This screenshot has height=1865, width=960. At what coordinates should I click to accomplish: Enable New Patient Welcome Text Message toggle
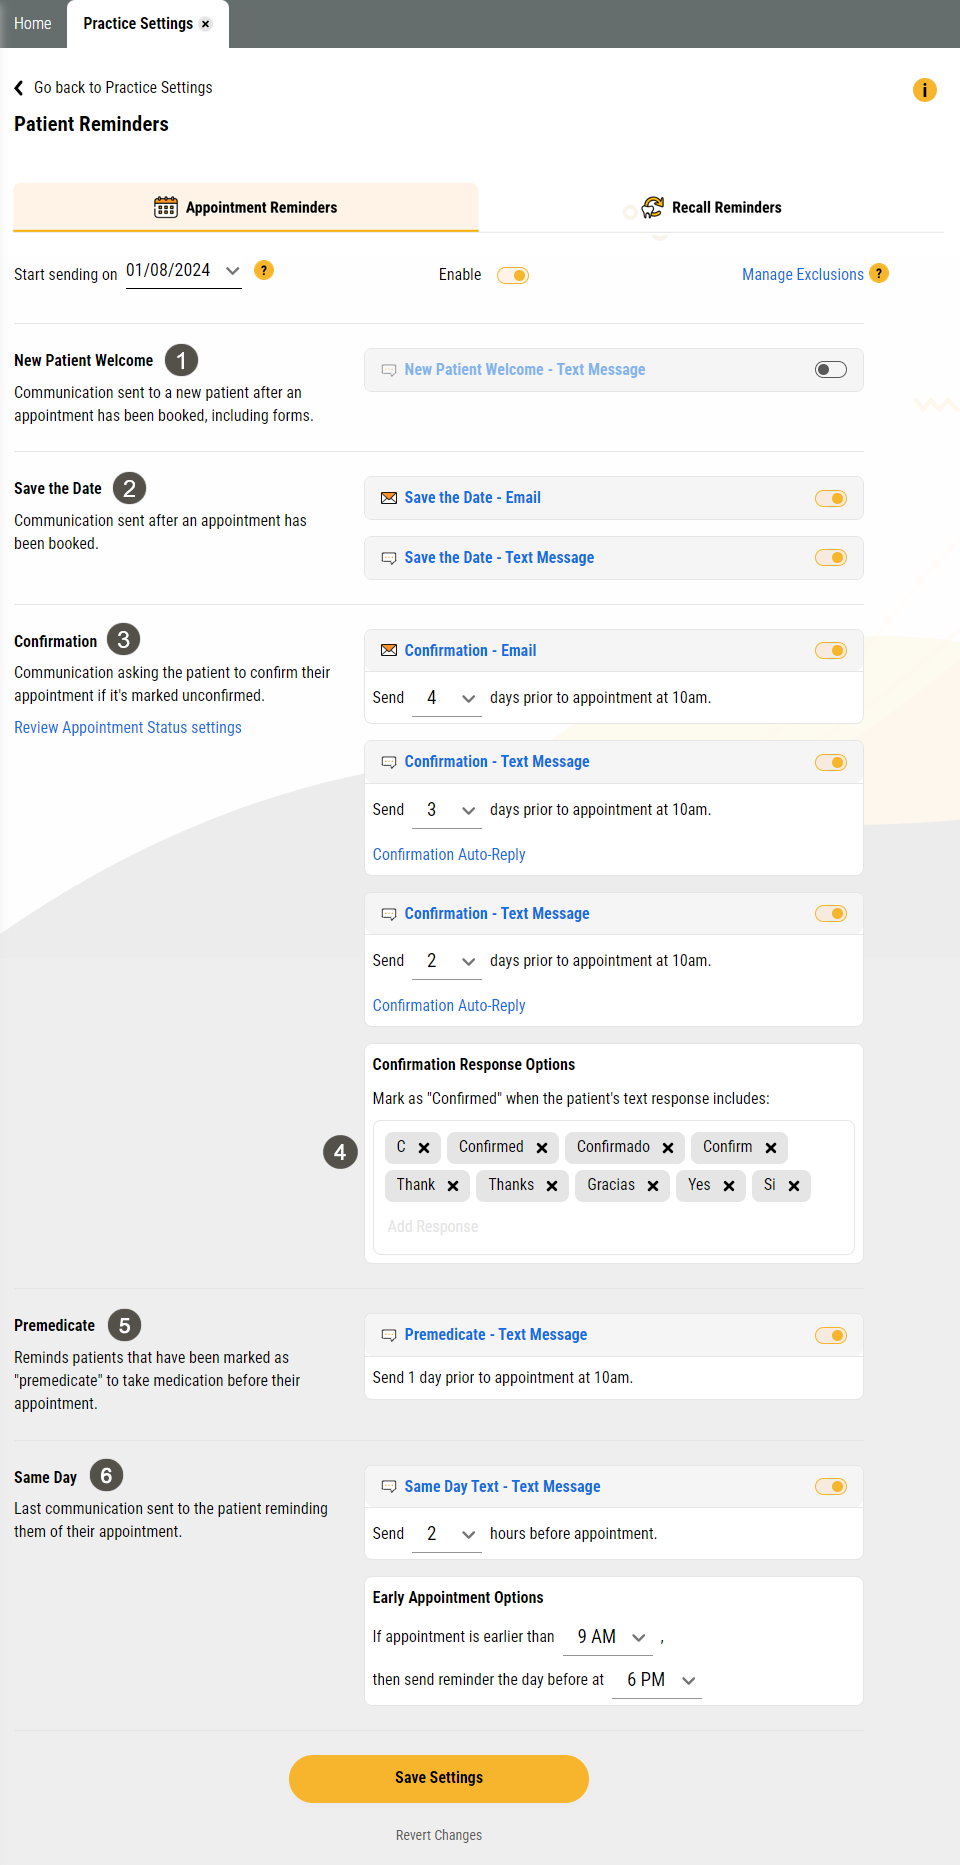(x=831, y=370)
